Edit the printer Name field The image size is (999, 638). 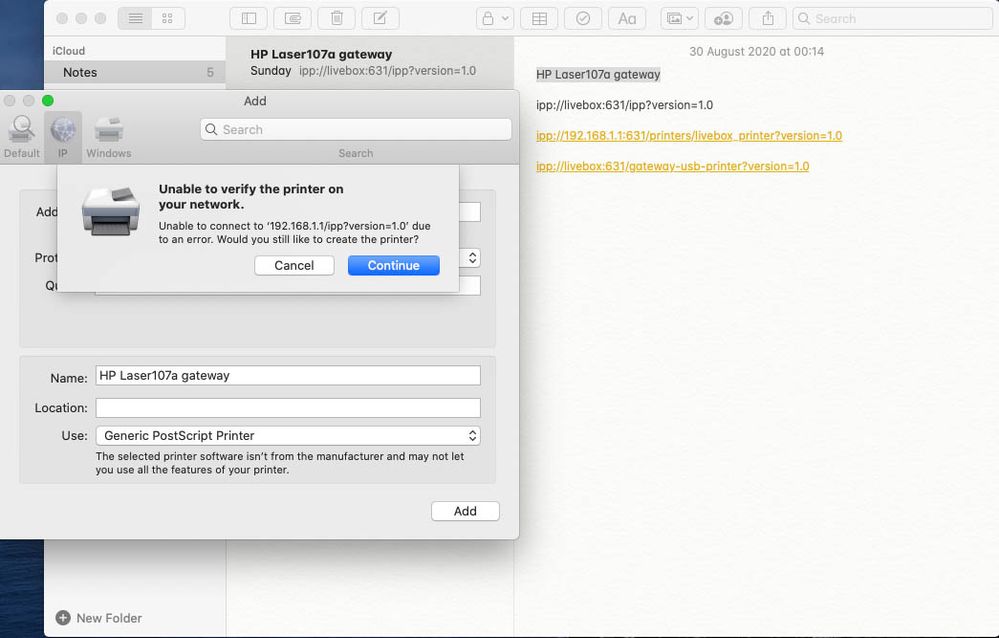(288, 375)
